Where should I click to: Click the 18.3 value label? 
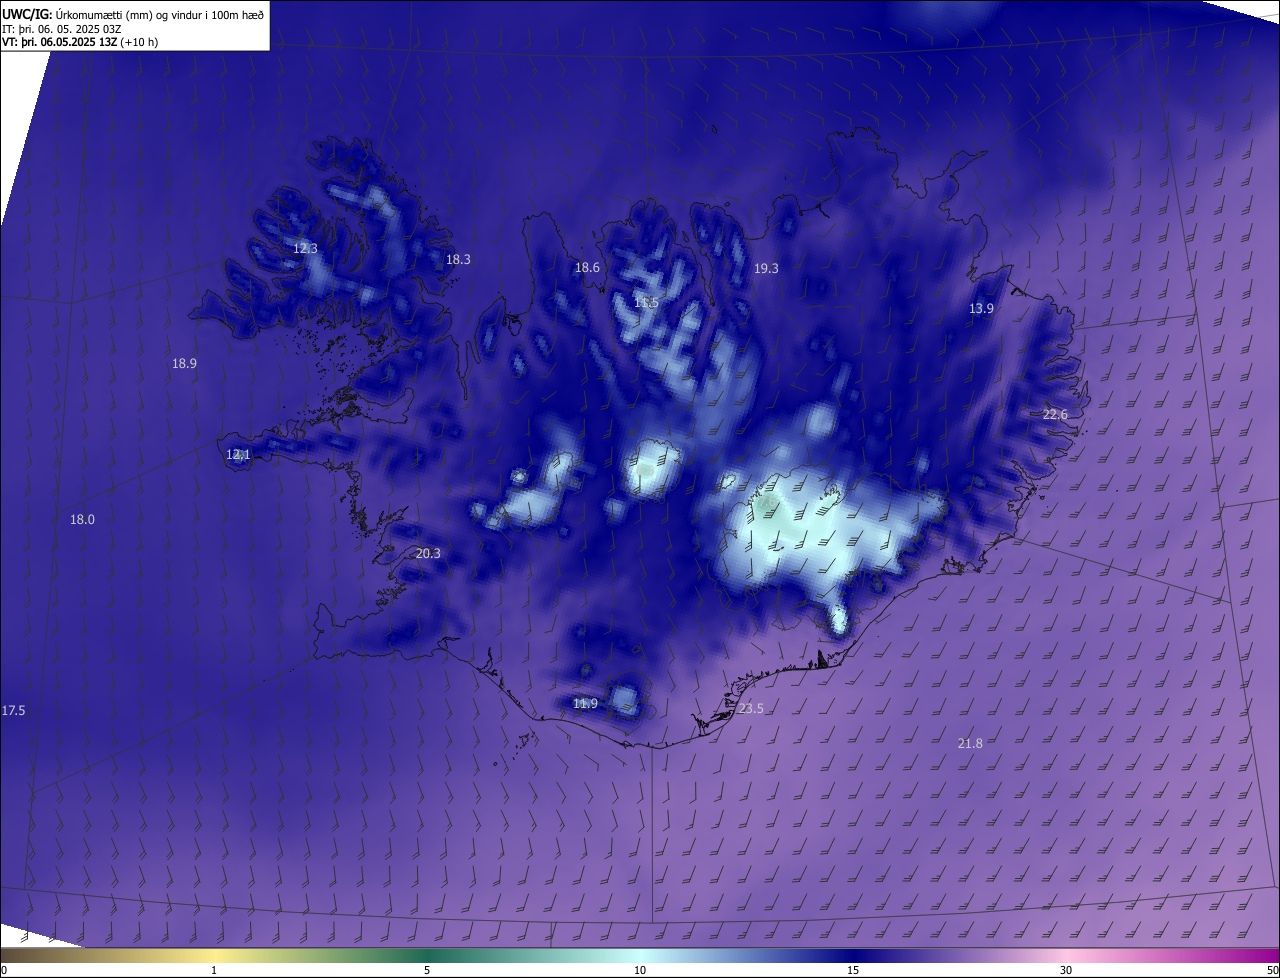[458, 259]
